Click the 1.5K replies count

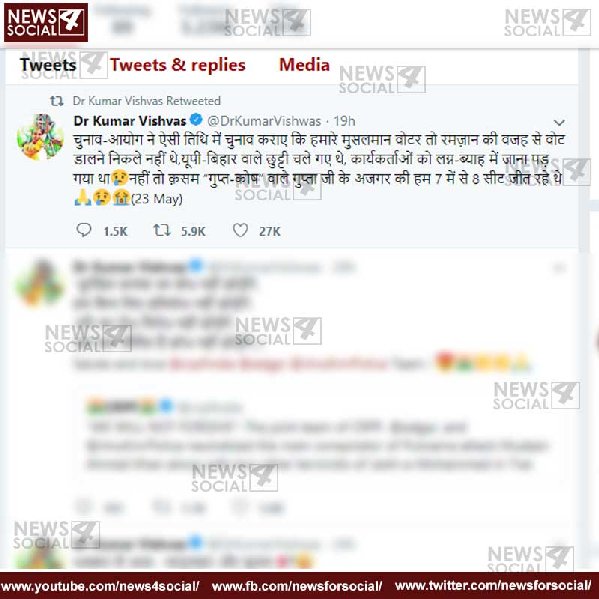(115, 232)
